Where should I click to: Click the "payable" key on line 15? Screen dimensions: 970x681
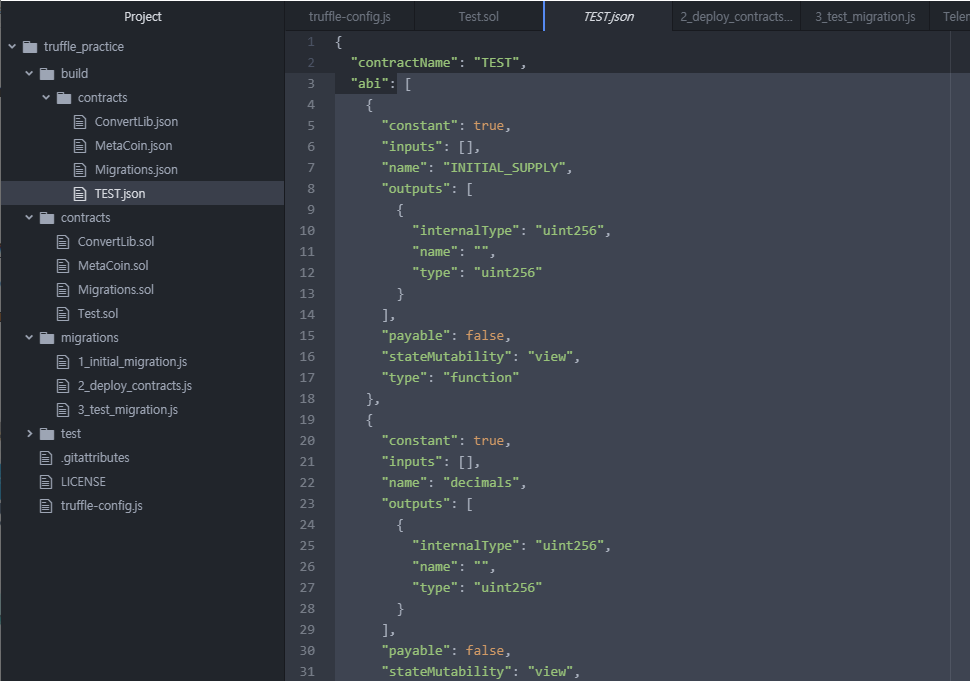click(x=416, y=335)
